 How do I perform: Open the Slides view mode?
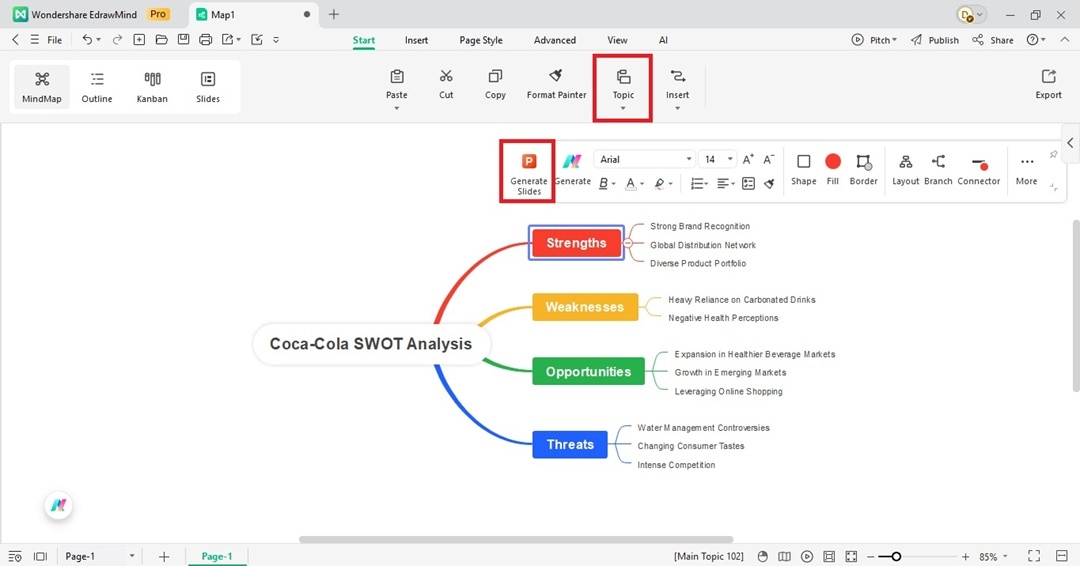207,87
